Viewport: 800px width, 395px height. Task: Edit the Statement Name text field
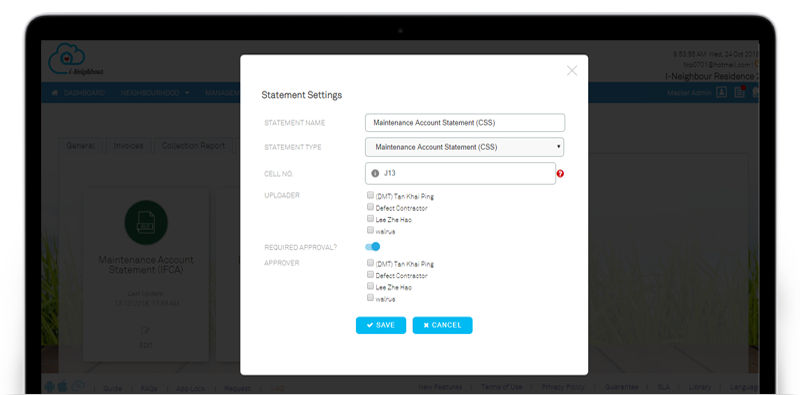pos(465,122)
